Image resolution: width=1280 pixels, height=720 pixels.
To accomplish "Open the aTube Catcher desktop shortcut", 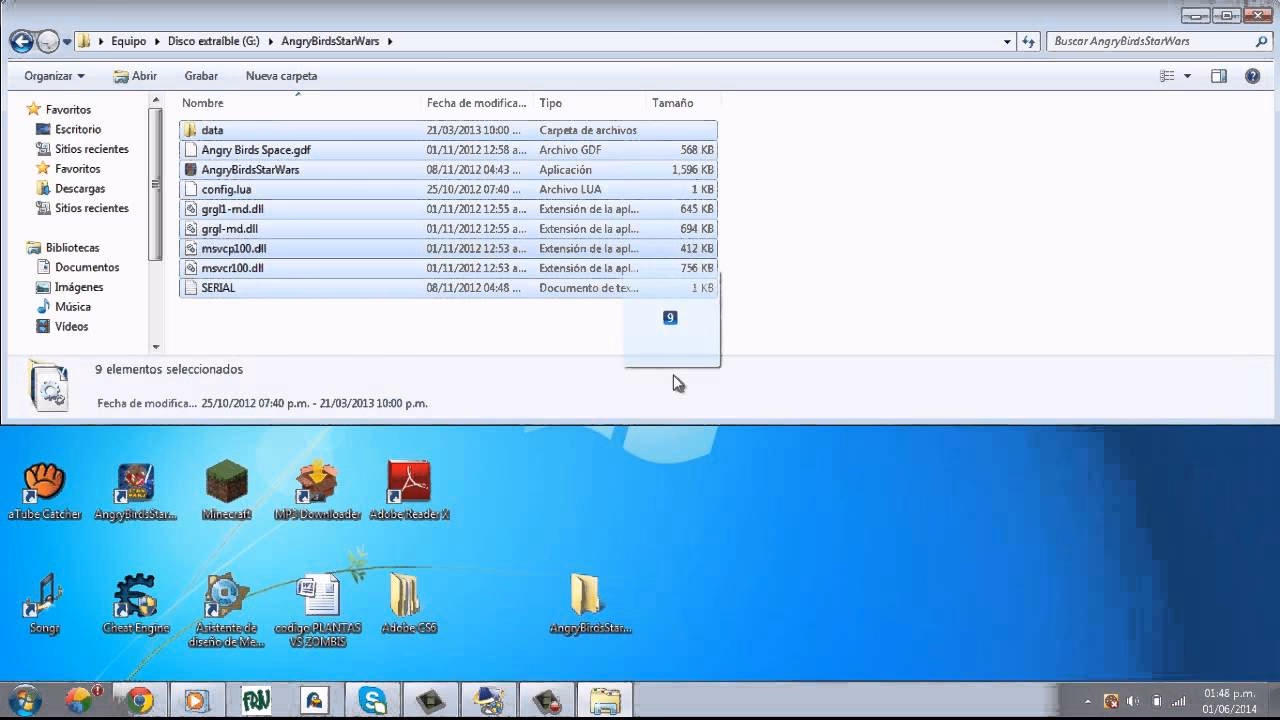I will 44,490.
